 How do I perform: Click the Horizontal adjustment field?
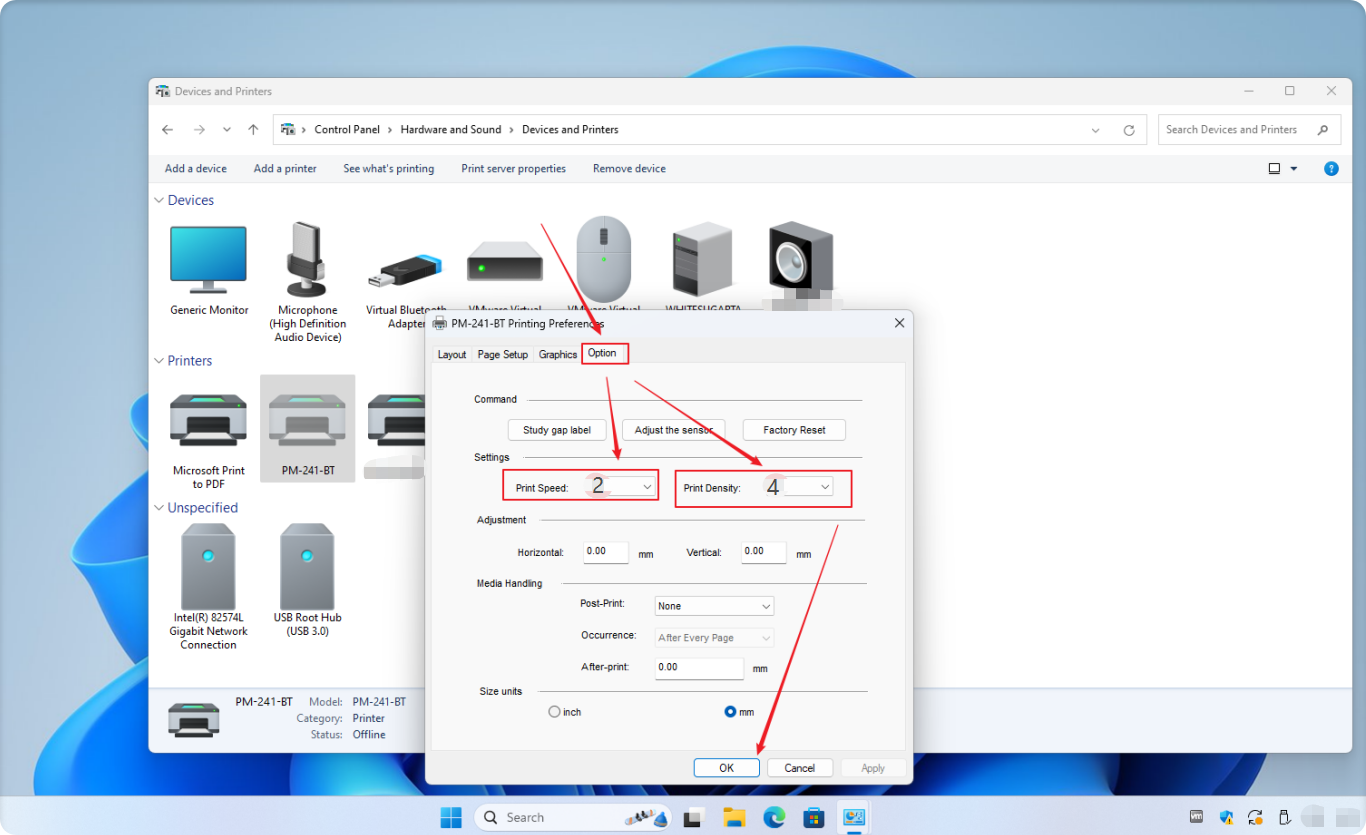tap(606, 552)
